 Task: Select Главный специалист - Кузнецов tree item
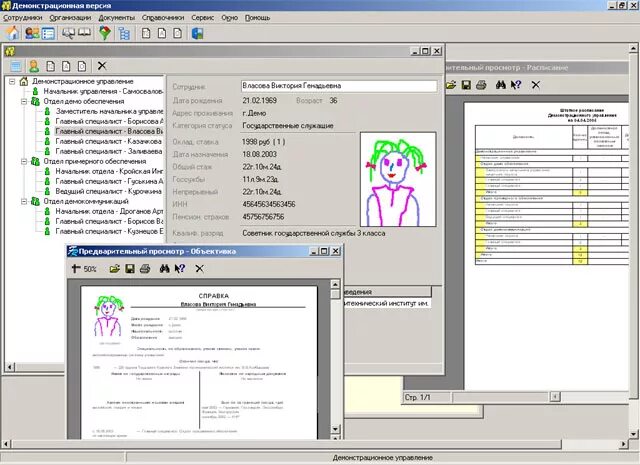109,231
